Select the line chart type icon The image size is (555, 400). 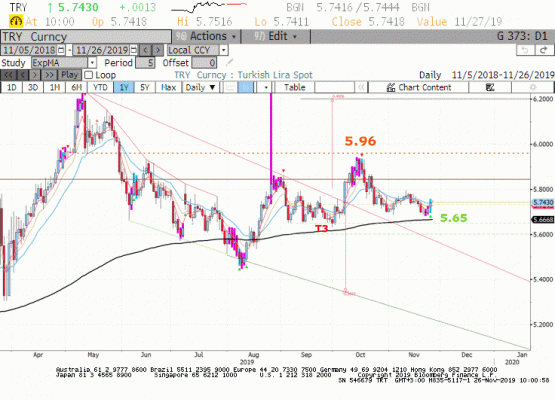click(230, 87)
